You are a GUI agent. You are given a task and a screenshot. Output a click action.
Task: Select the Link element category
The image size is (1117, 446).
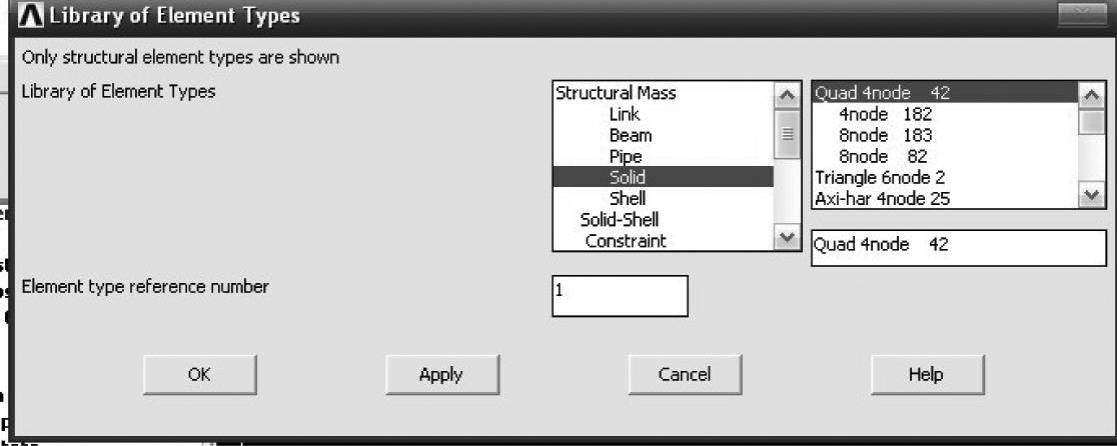click(x=625, y=114)
